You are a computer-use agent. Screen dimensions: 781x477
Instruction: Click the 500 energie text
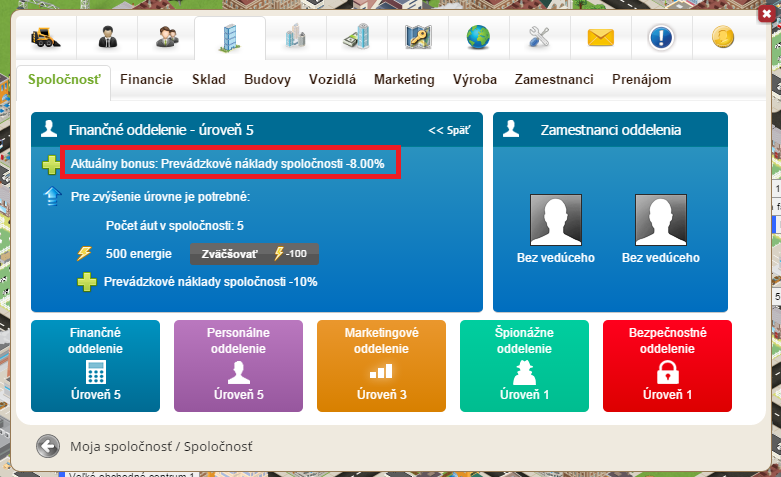click(x=138, y=254)
